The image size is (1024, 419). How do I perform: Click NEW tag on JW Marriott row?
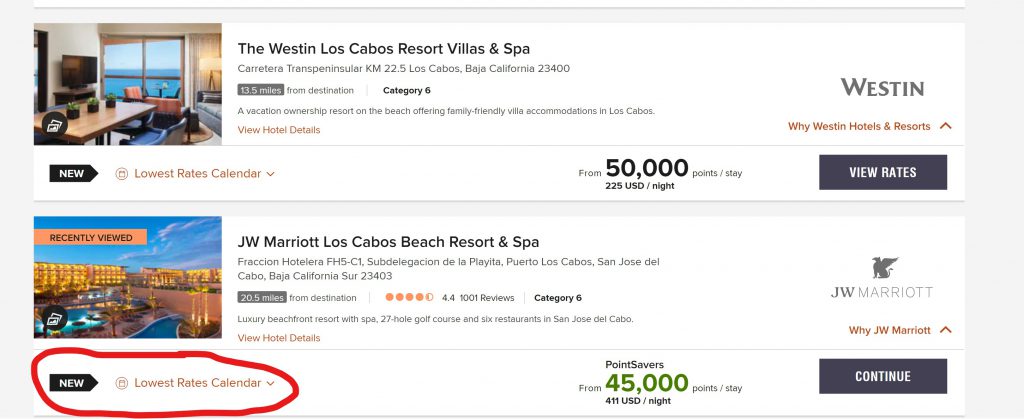[x=72, y=383]
